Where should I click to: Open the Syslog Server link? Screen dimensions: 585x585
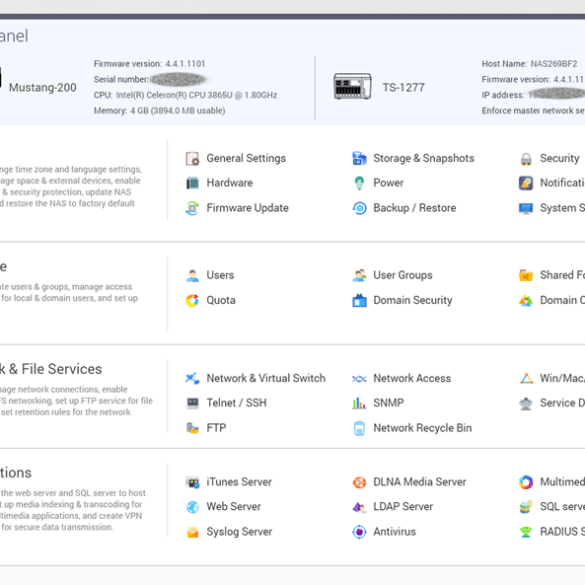point(240,532)
